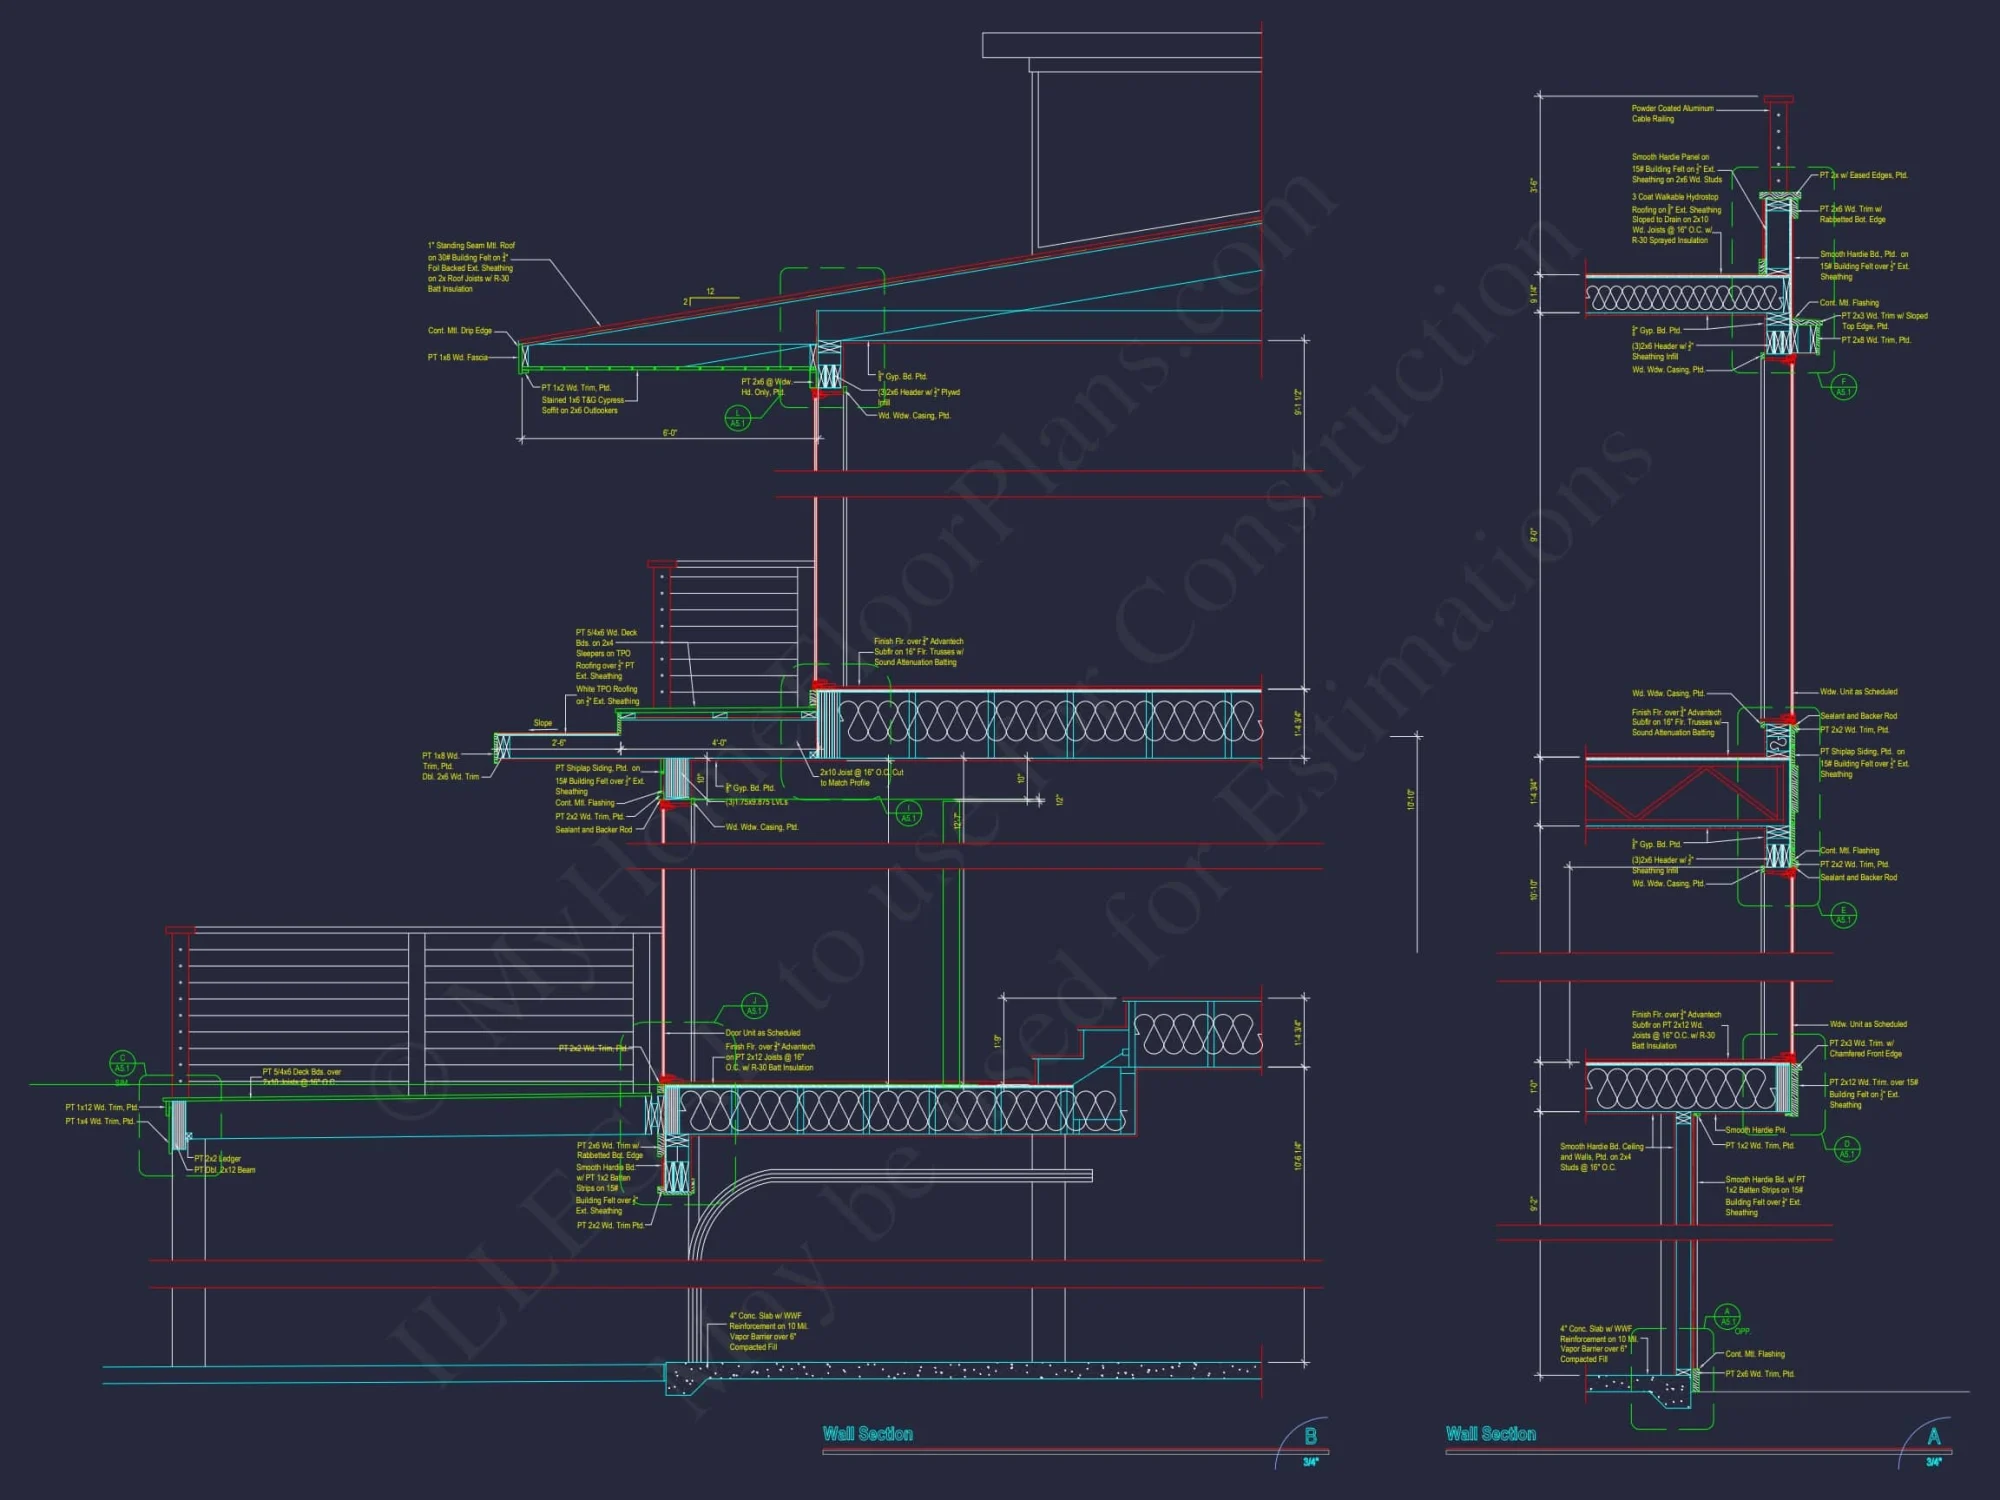This screenshot has height=1500, width=2000.
Task: Click the L/A5.1 detail callout bubble
Action: coord(737,418)
